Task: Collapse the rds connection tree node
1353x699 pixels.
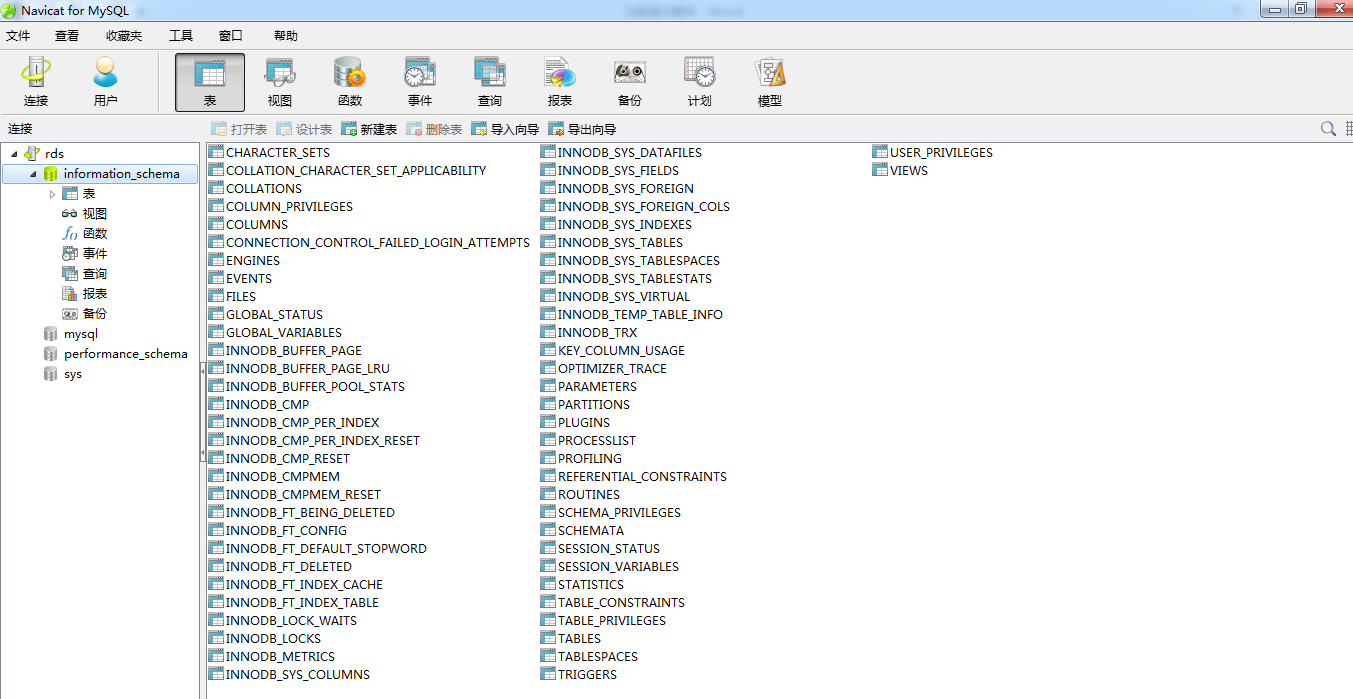Action: click(14, 154)
